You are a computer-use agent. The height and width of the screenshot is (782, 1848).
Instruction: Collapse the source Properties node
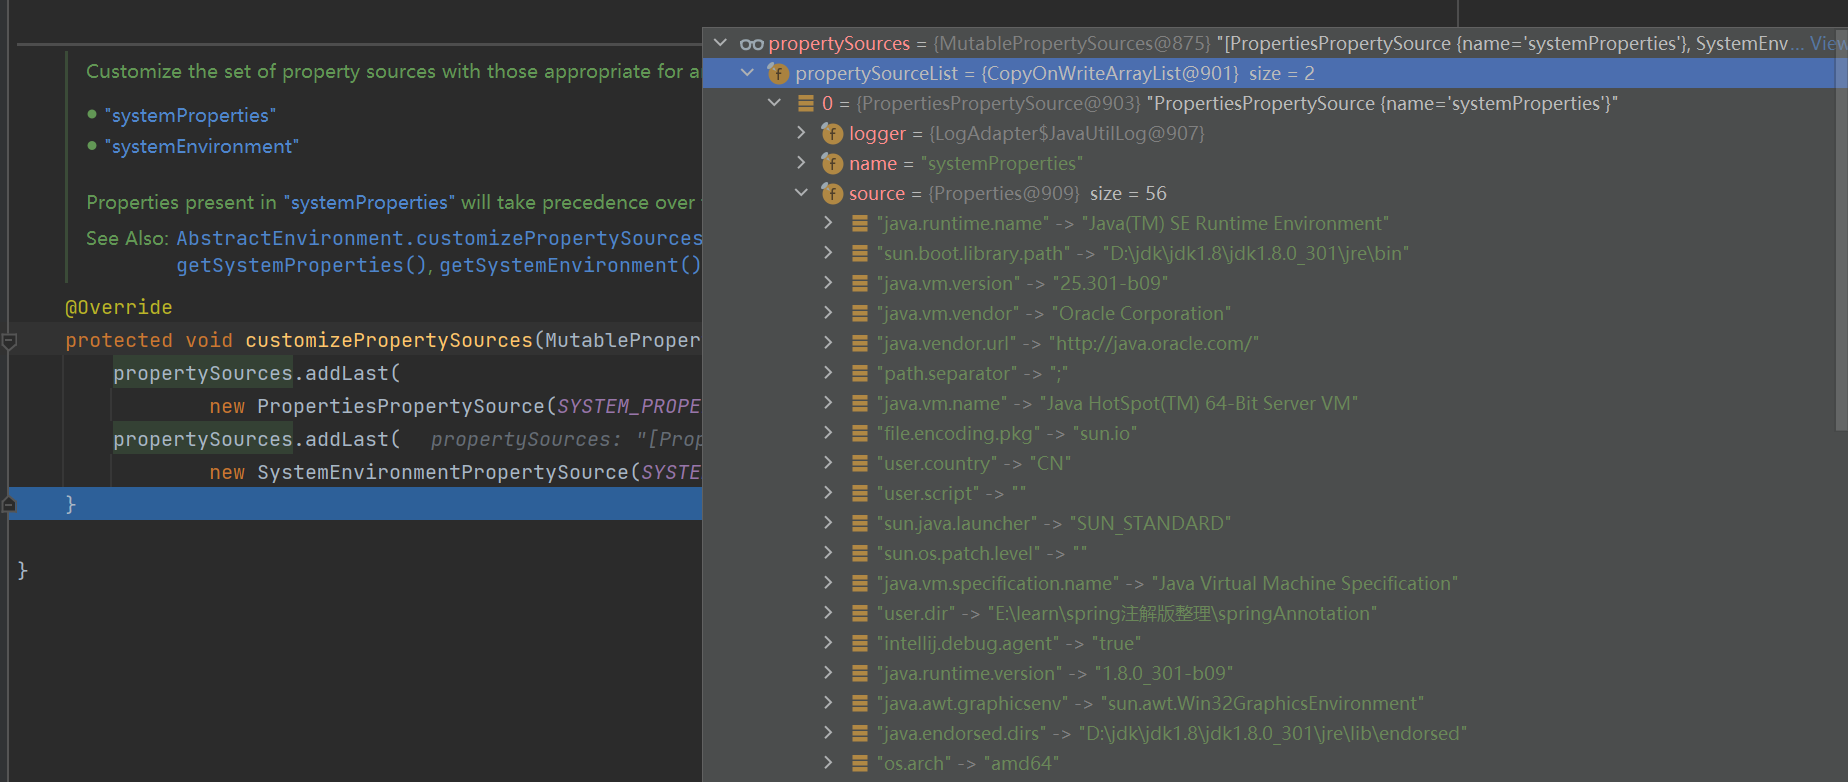pyautogui.click(x=801, y=193)
